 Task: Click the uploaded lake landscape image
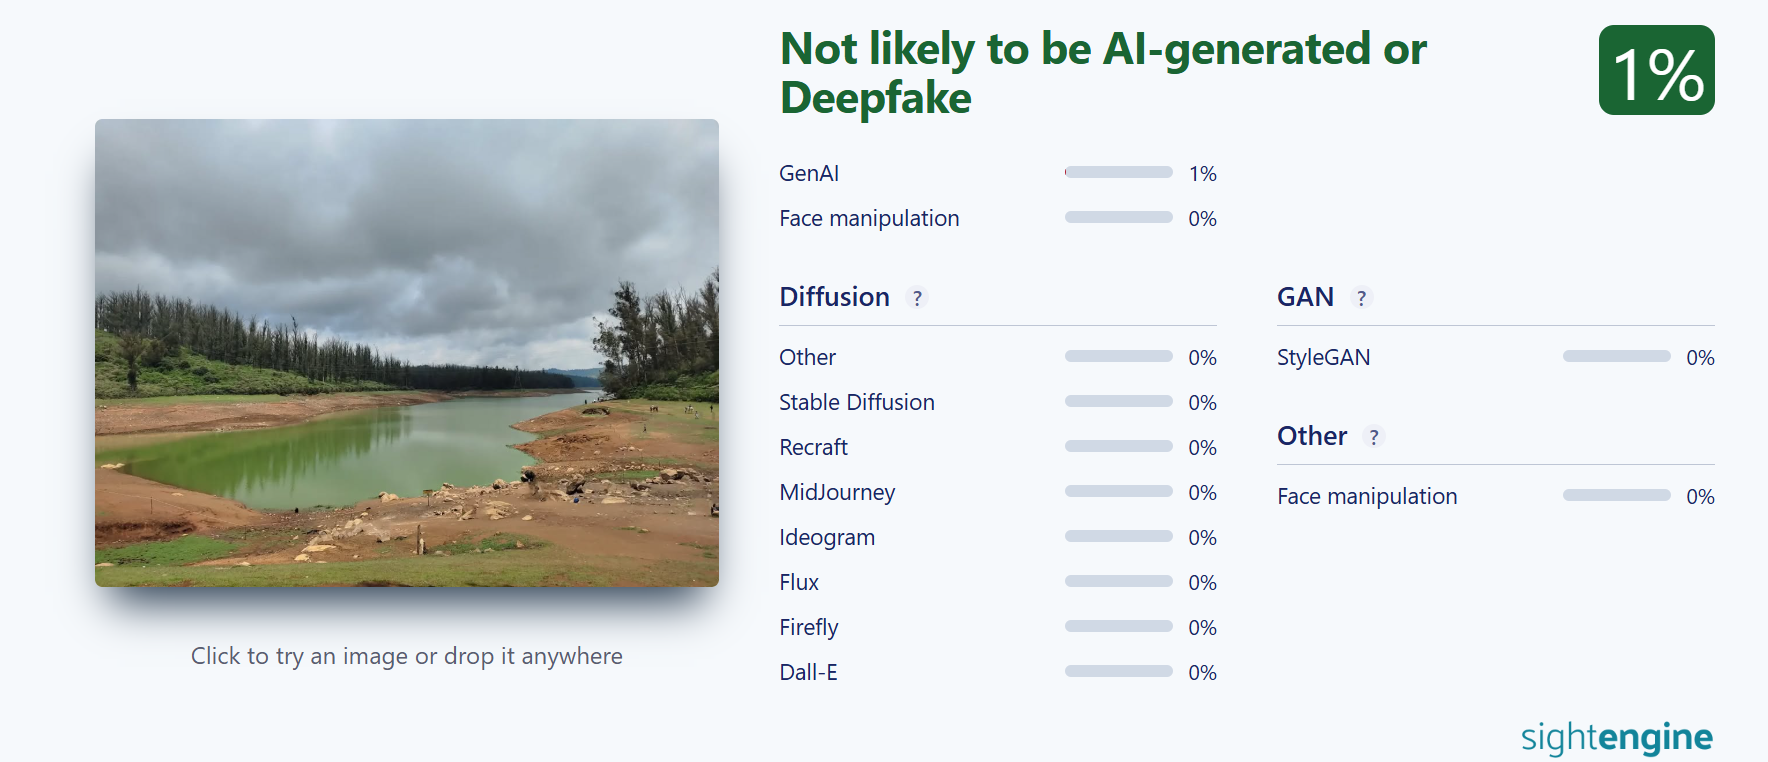(x=407, y=353)
